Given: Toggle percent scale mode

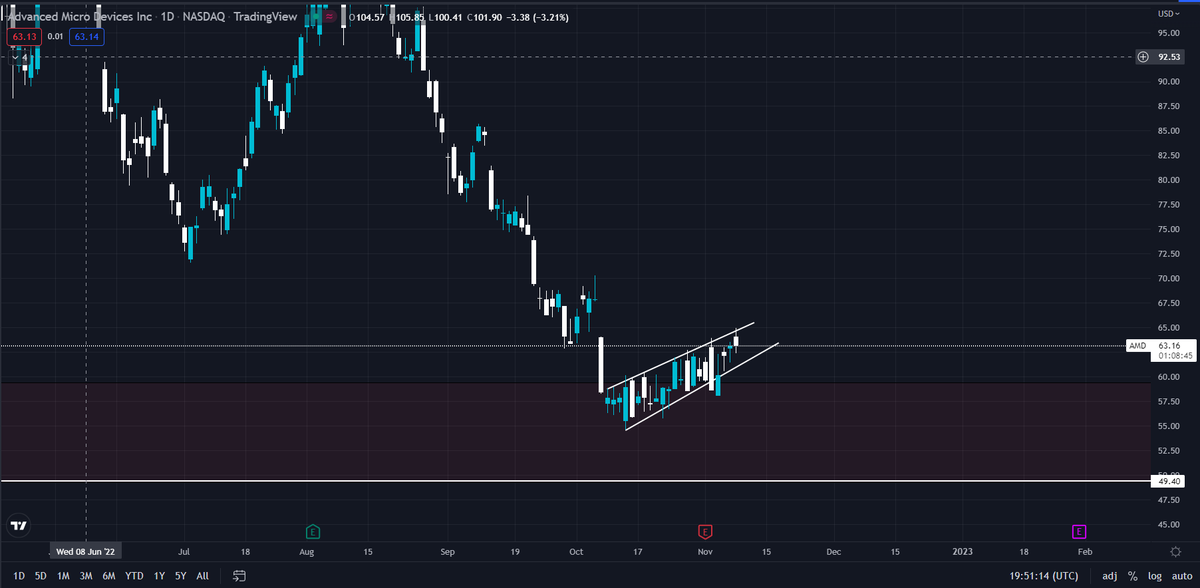Looking at the screenshot, I should point(1133,576).
